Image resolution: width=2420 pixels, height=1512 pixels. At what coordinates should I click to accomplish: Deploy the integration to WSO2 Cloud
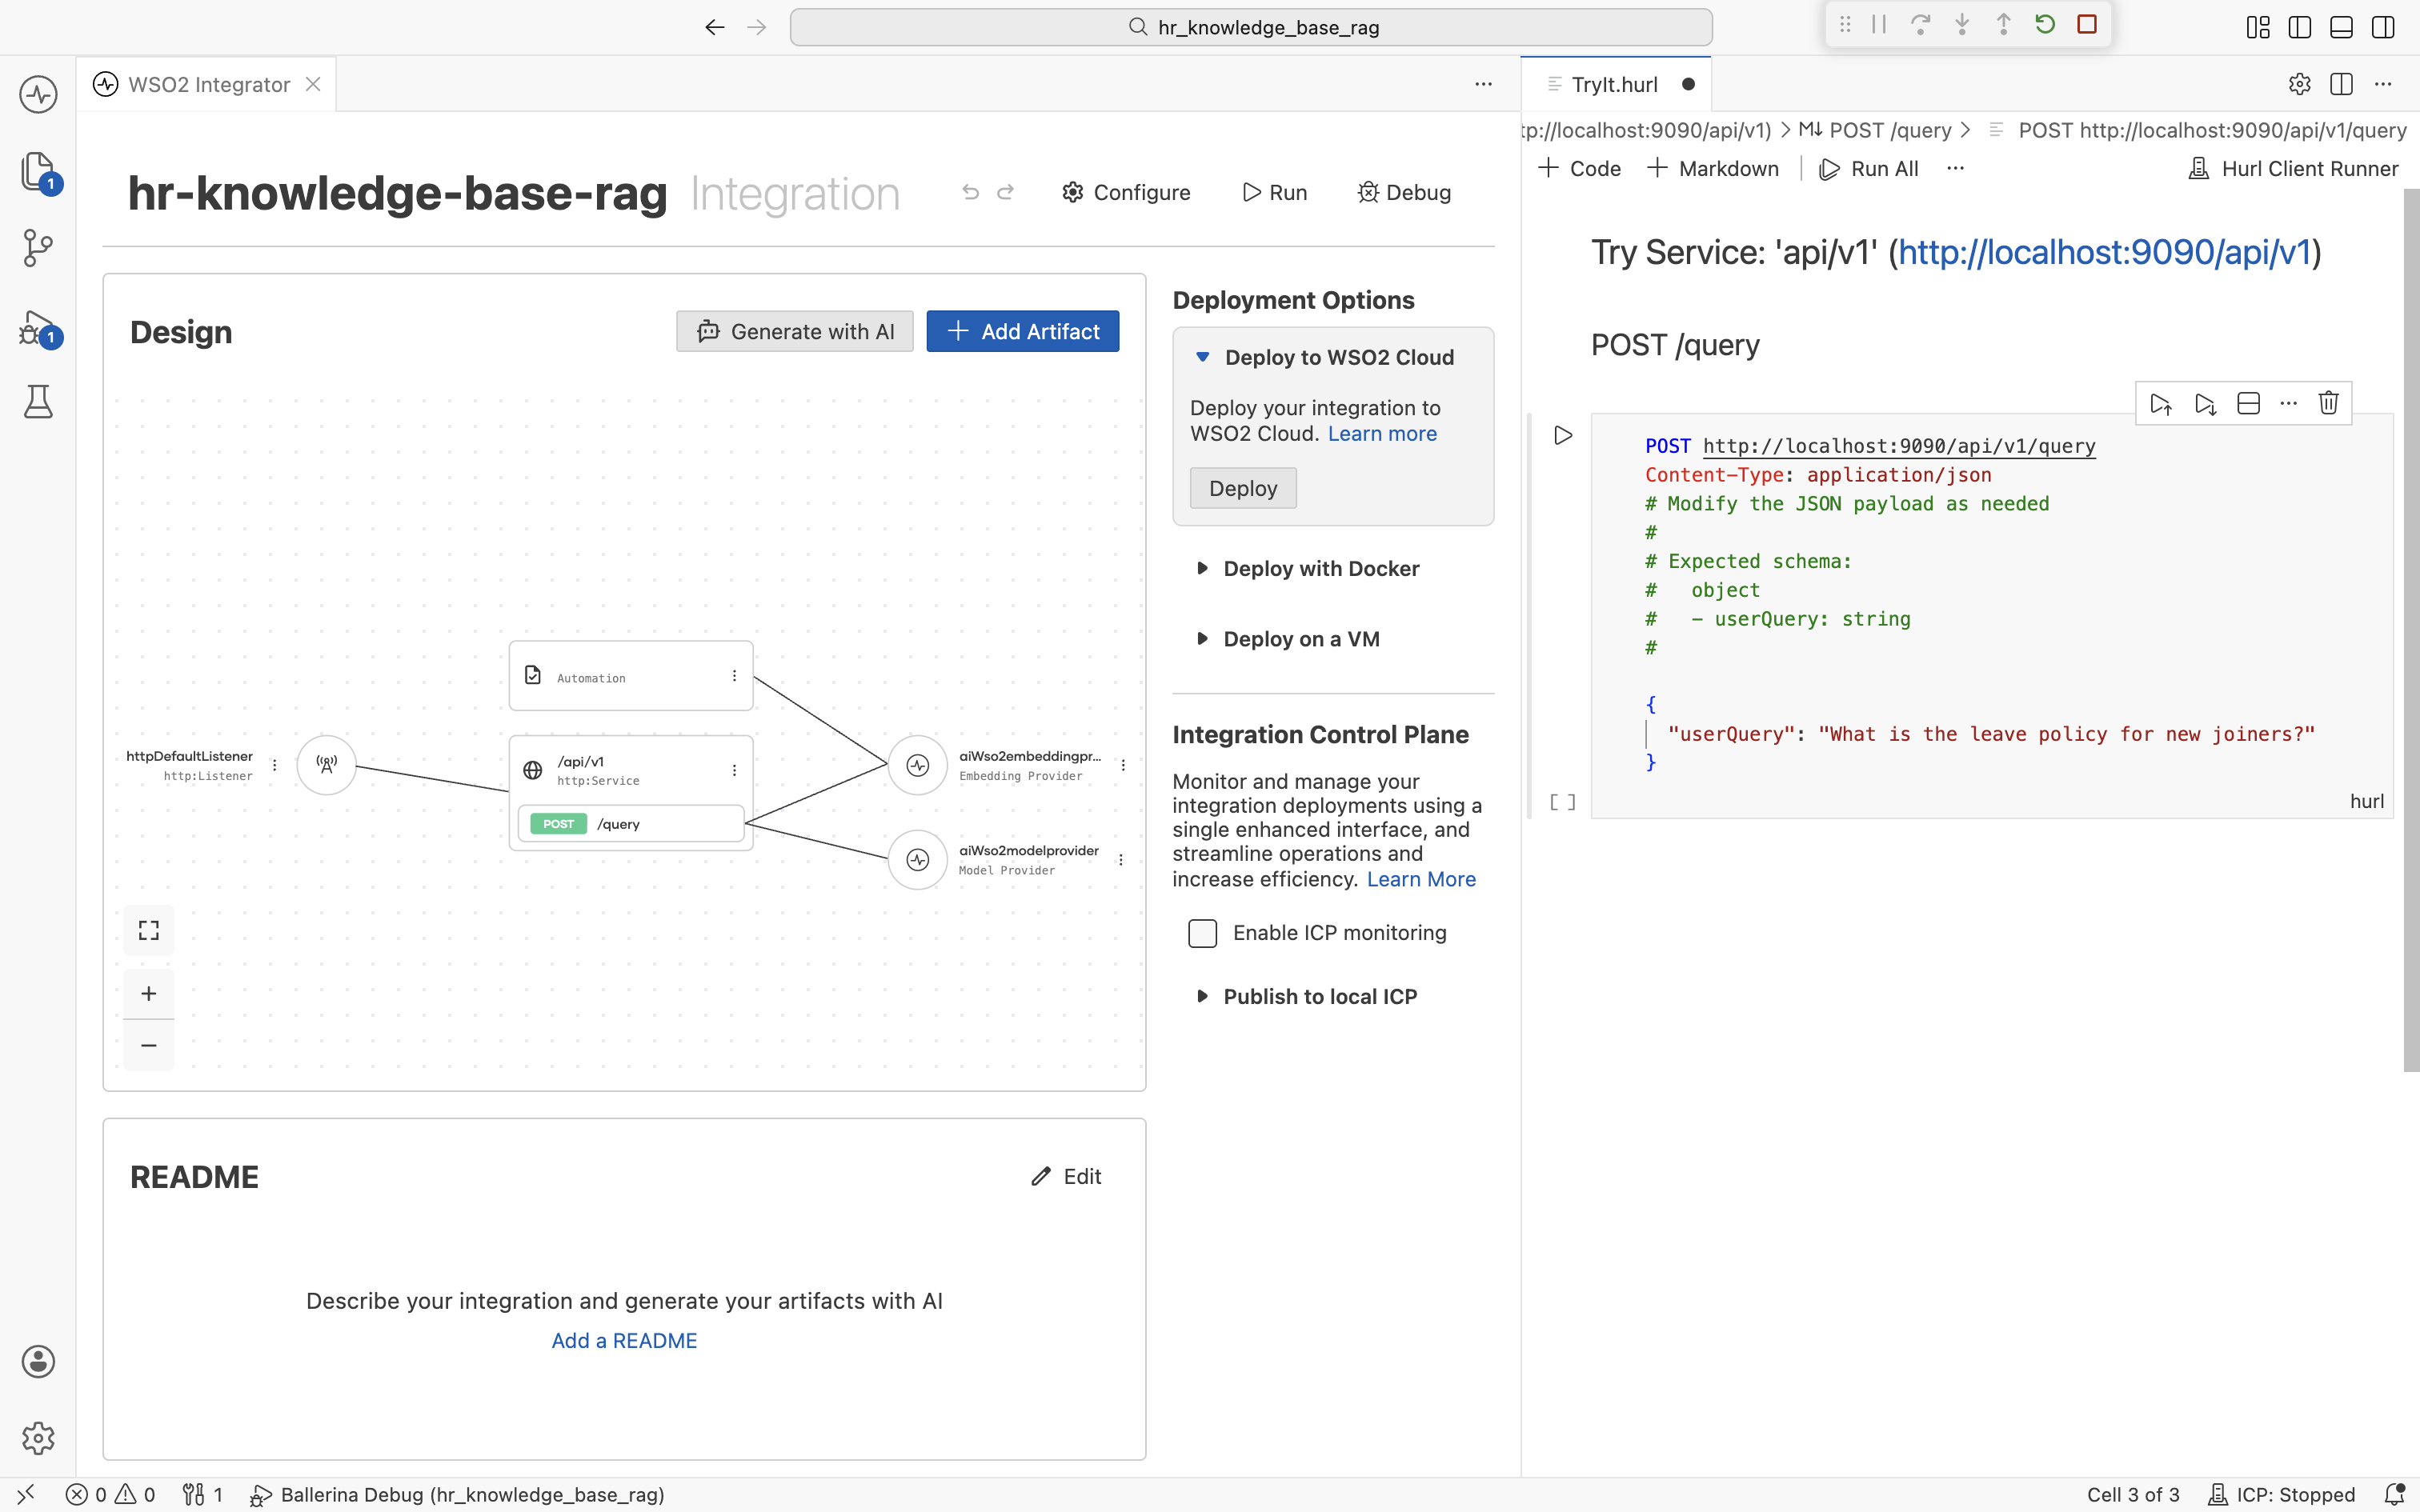(x=1243, y=489)
